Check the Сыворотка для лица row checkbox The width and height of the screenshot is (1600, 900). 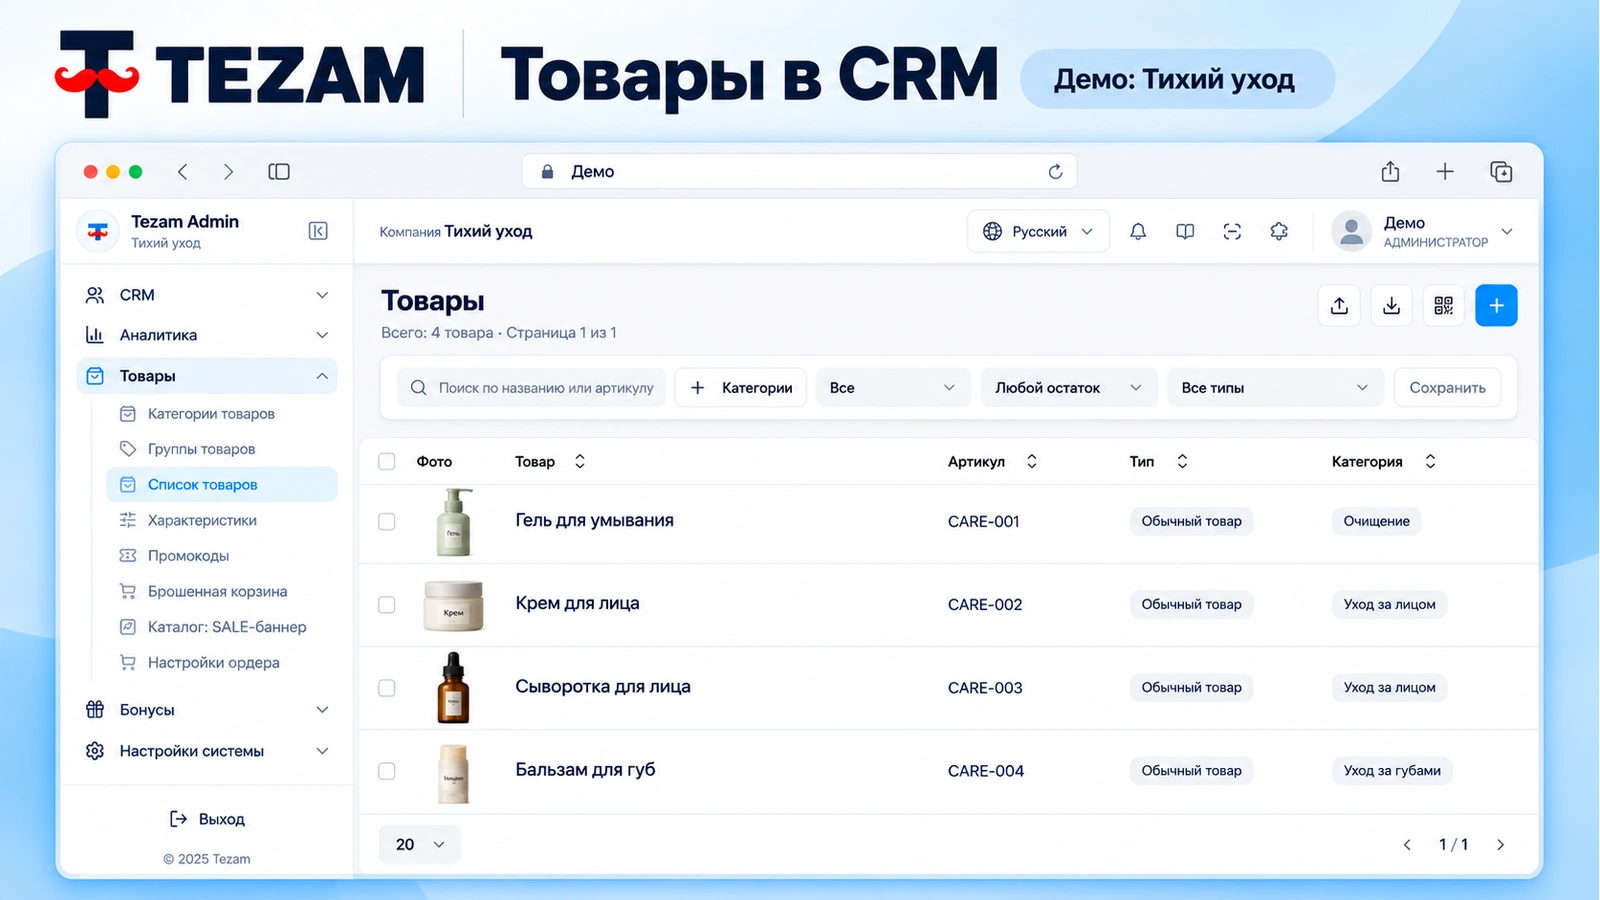point(387,688)
